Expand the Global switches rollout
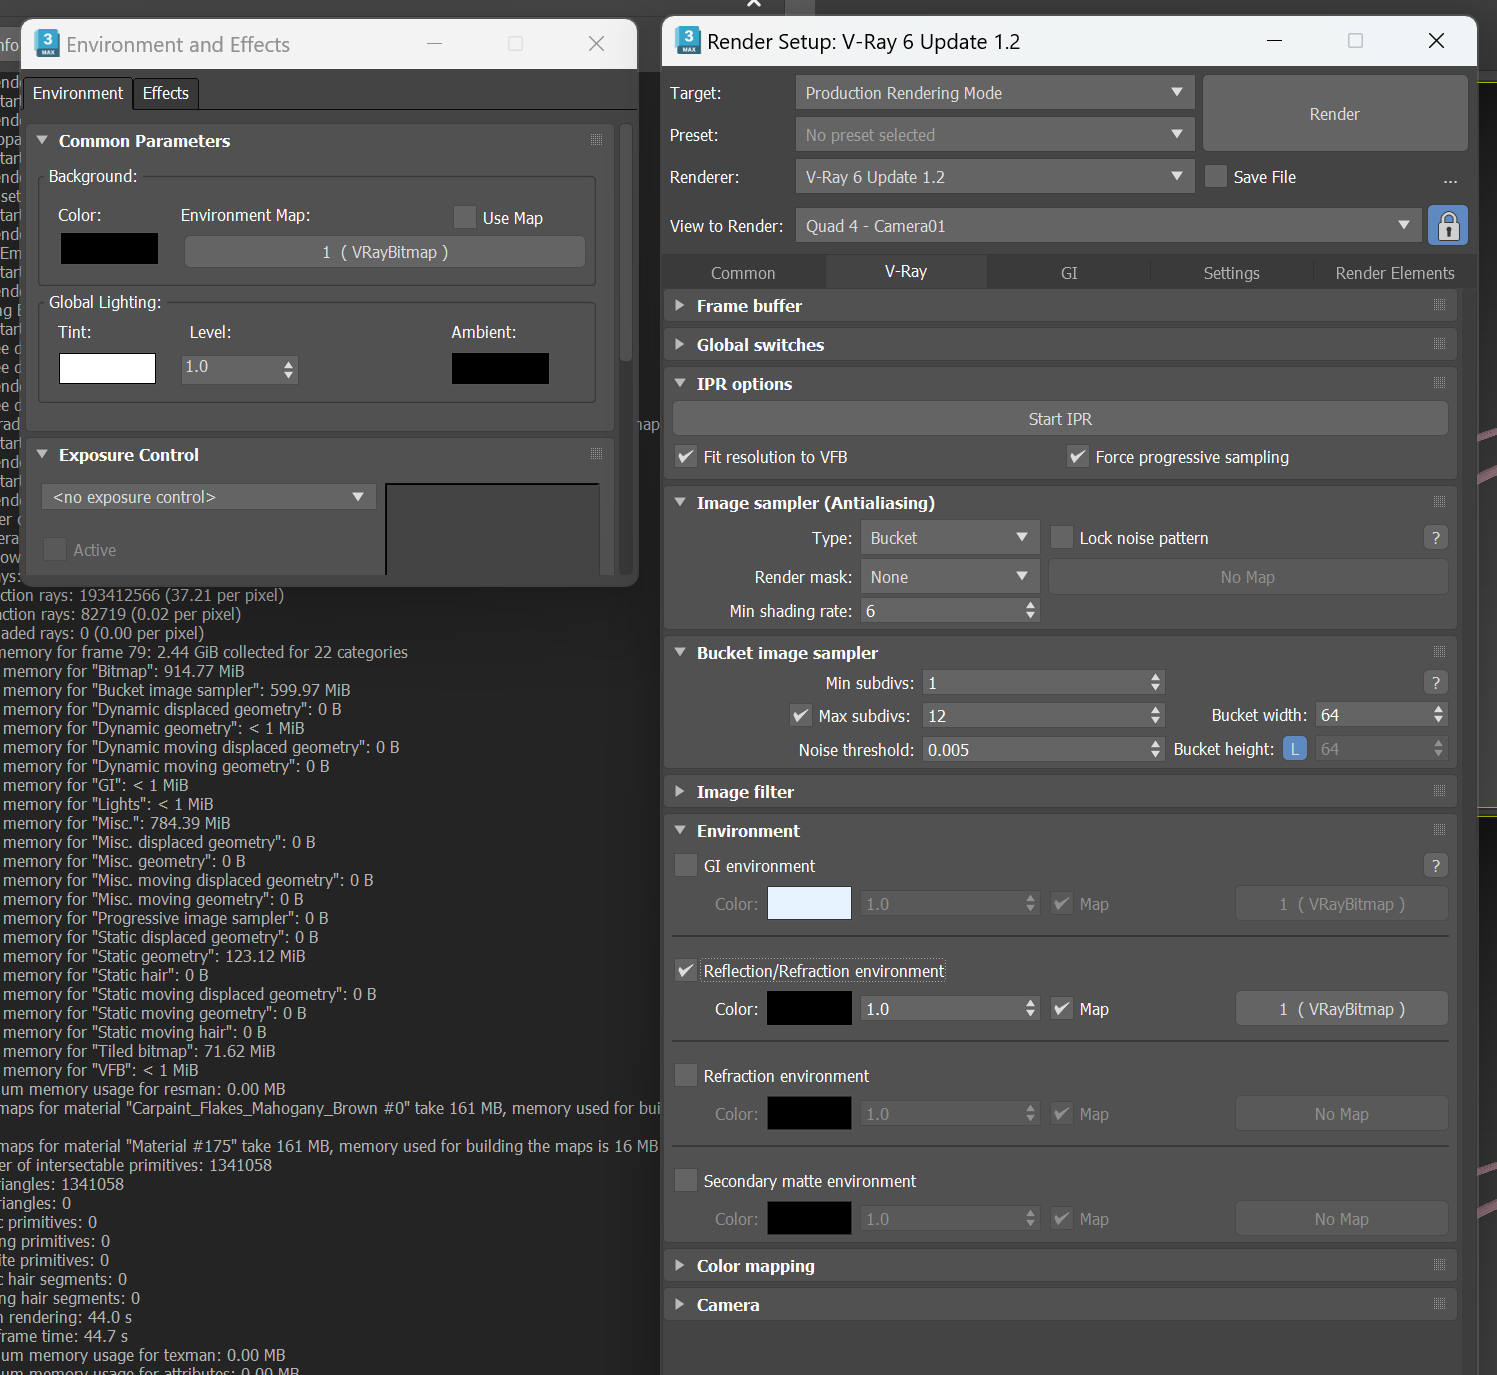This screenshot has height=1375, width=1497. click(680, 344)
